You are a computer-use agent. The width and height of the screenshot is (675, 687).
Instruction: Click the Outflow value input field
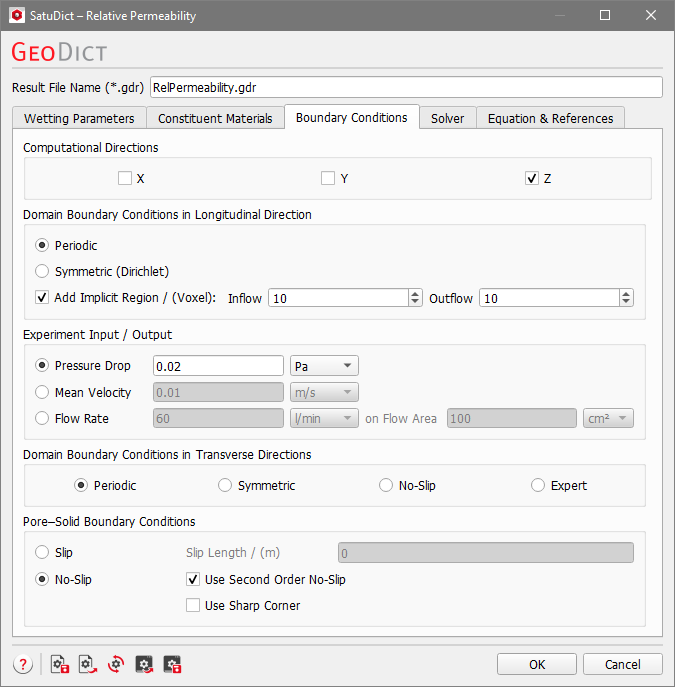pos(550,298)
